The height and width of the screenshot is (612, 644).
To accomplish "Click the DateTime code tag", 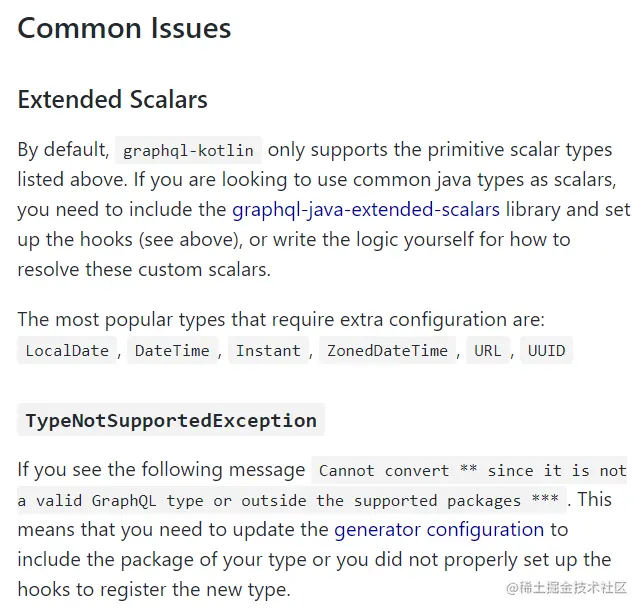I will click(172, 350).
